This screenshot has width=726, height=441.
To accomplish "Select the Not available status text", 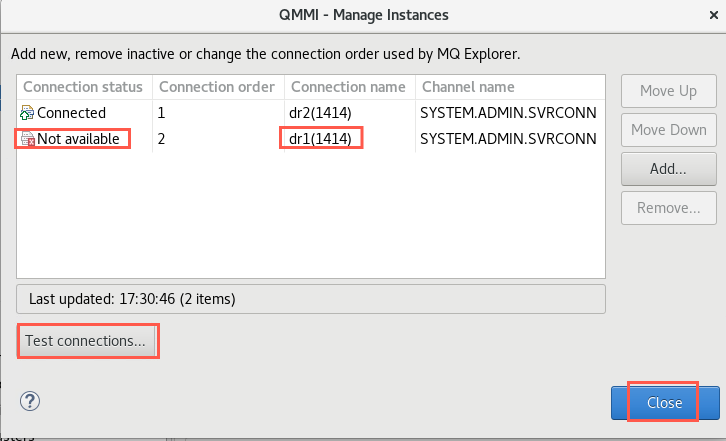I will 78,139.
